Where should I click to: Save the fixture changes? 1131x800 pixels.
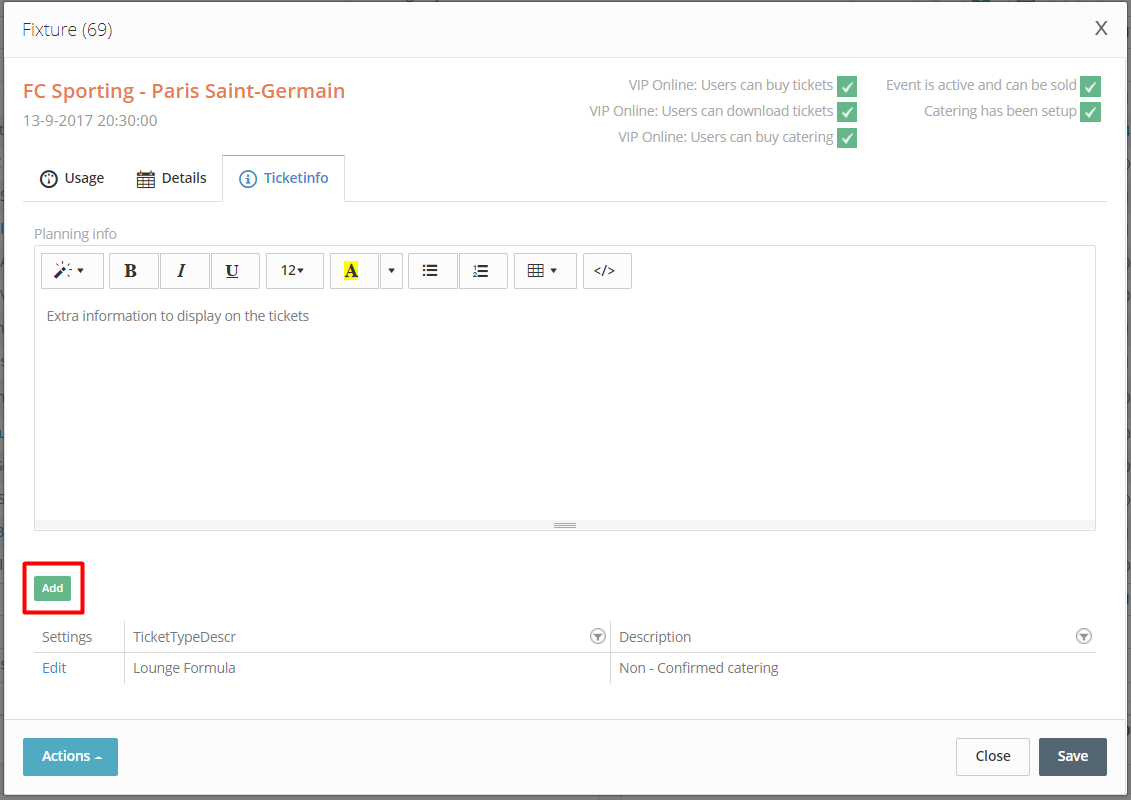(x=1073, y=757)
